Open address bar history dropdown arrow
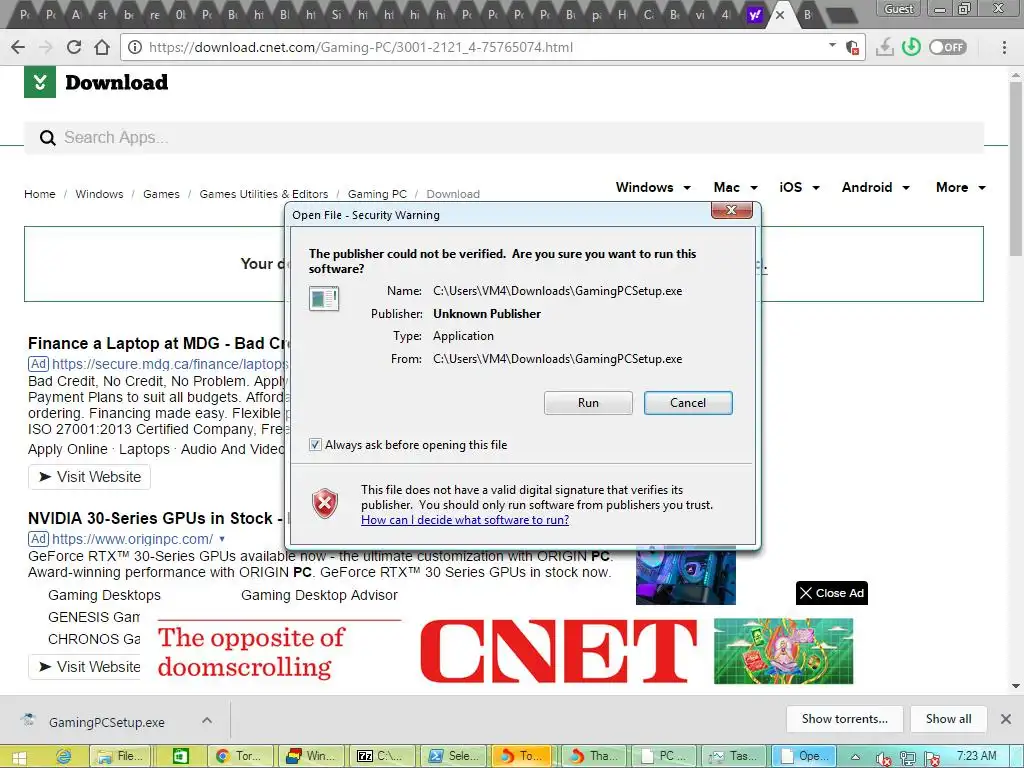Viewport: 1024px width, 768px height. point(833,45)
